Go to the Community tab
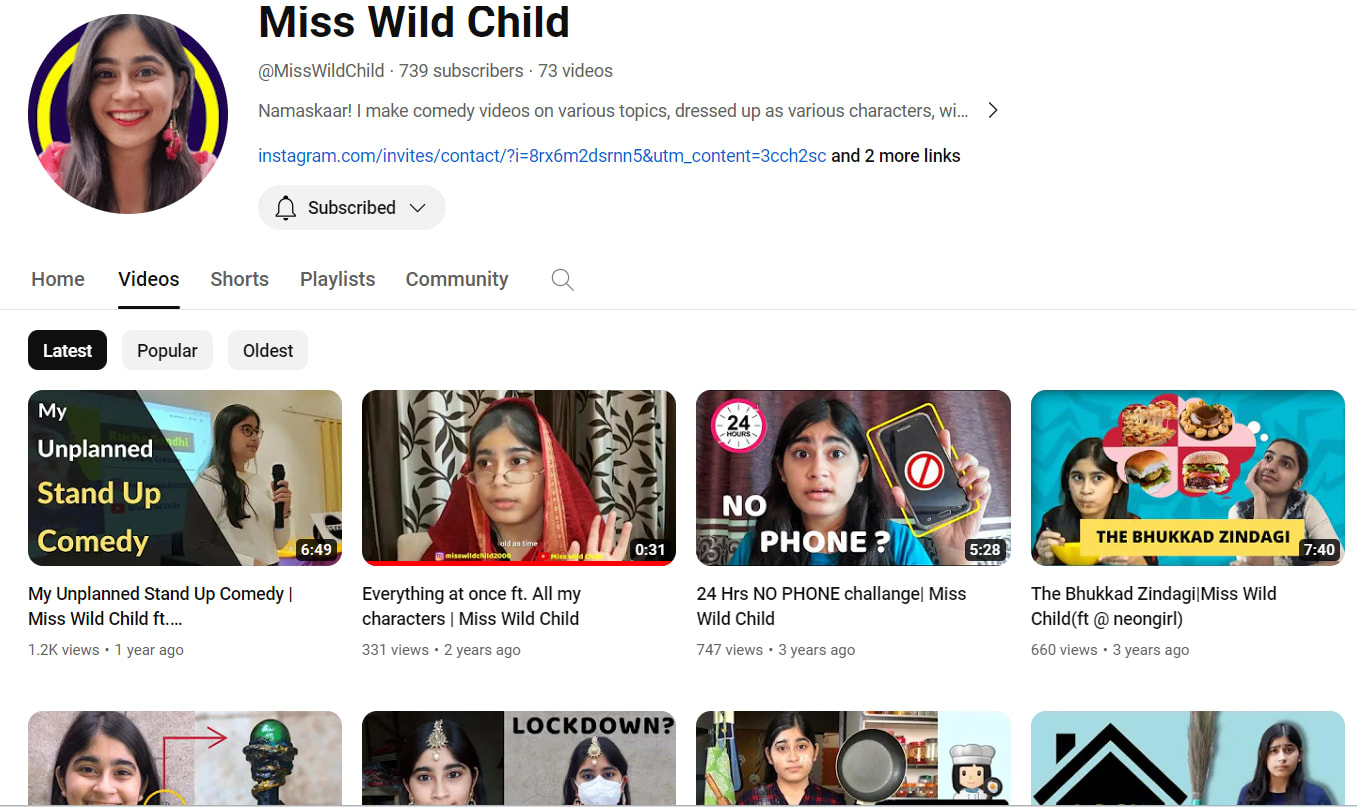1357x807 pixels. pos(457,280)
